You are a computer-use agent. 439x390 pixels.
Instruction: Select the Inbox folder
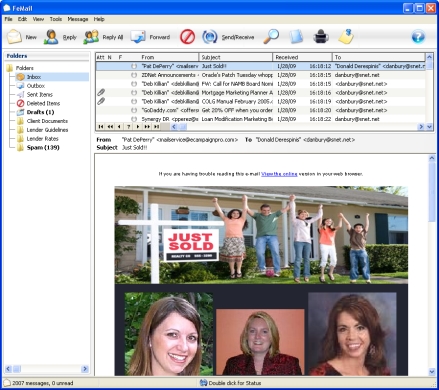pyautogui.click(x=34, y=77)
